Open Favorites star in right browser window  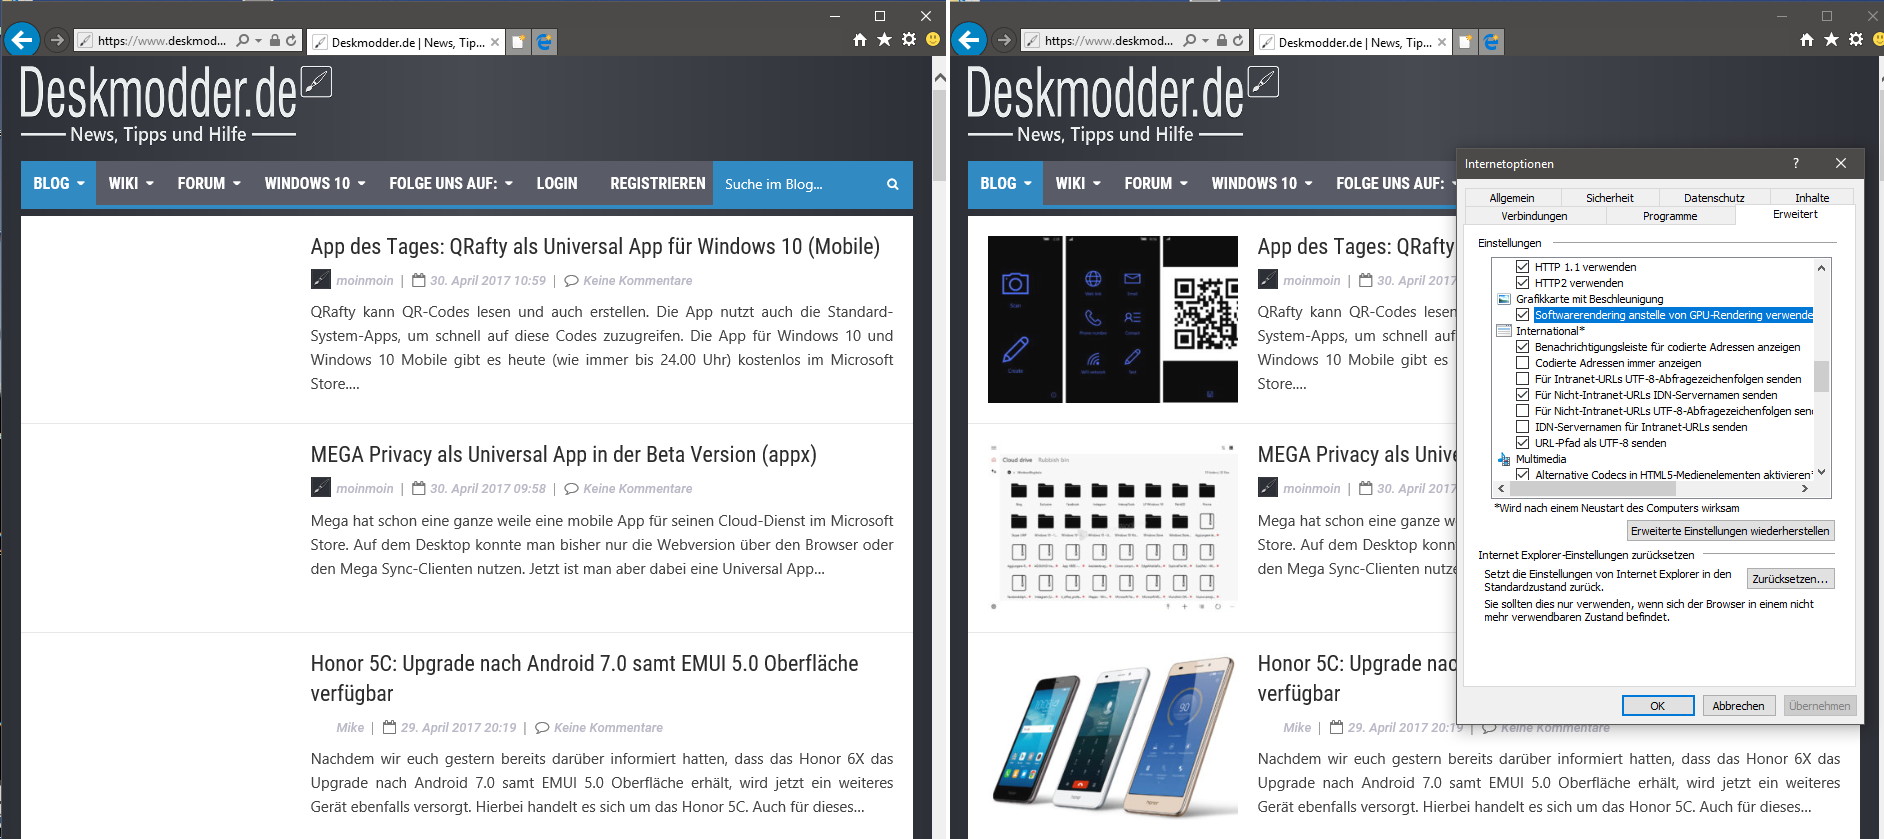tap(1831, 40)
